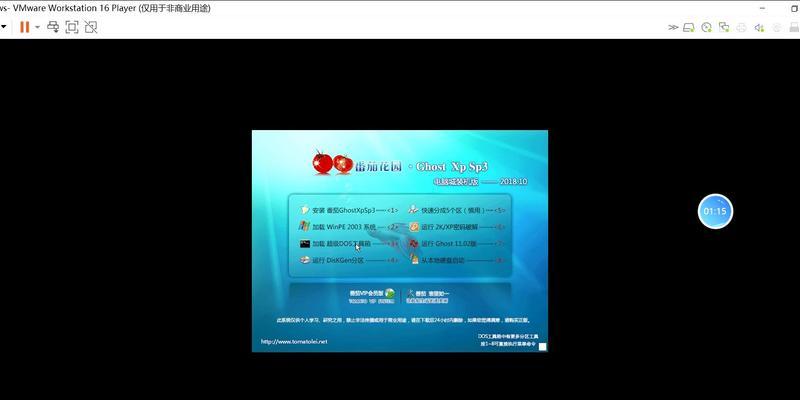Pause the virtual machine with the orange pause button

pyautogui.click(x=24, y=27)
